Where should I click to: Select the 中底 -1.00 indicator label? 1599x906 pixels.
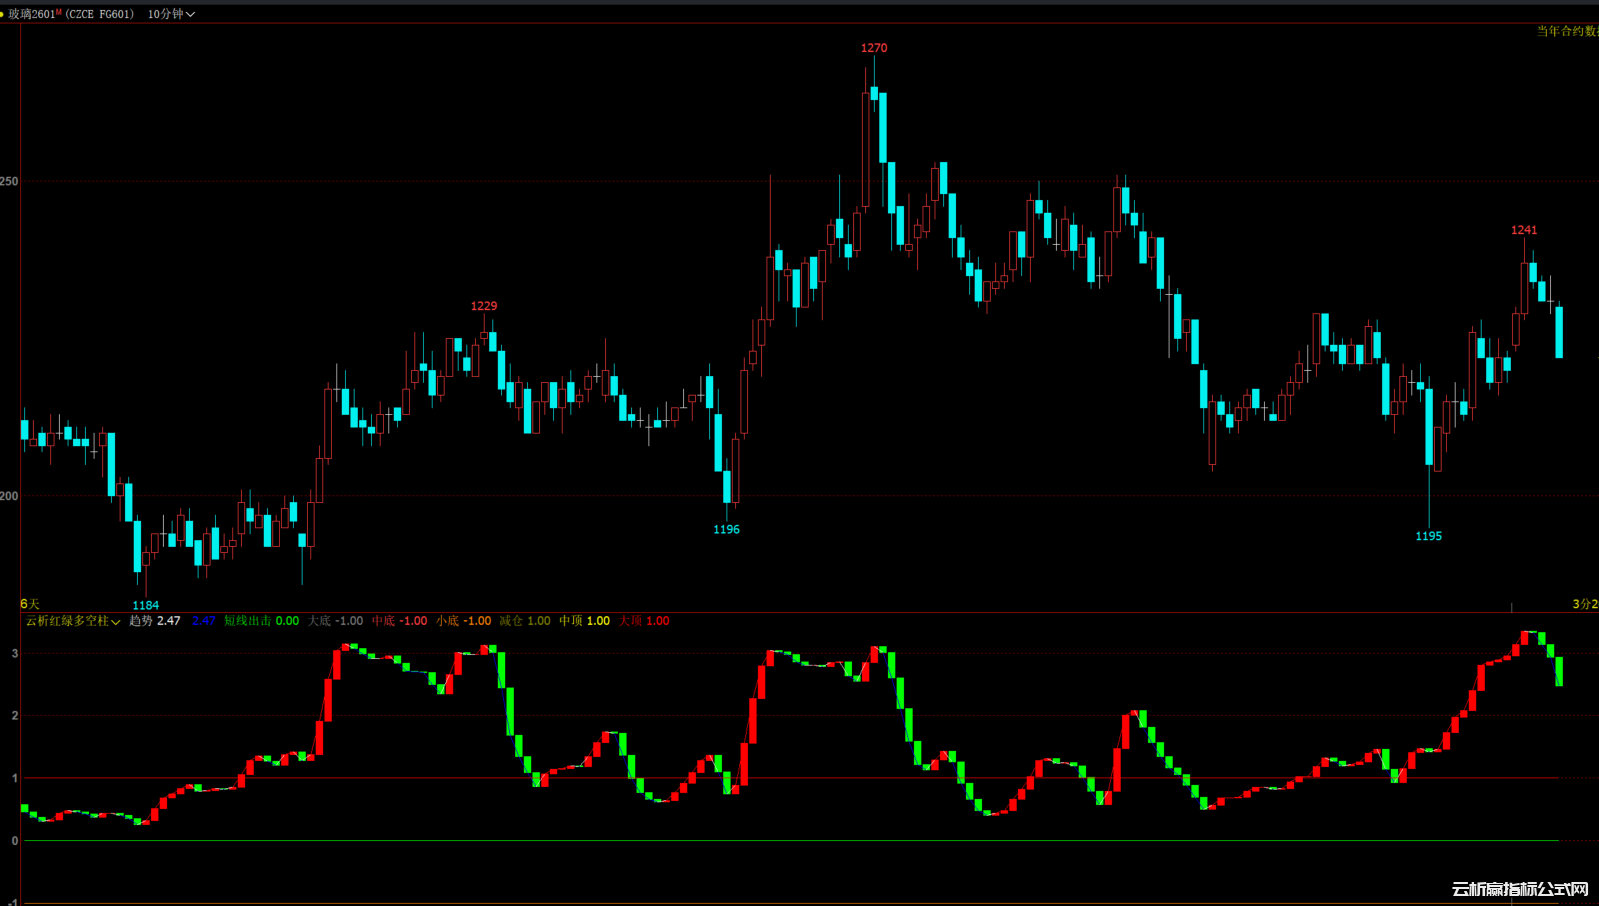(x=399, y=621)
